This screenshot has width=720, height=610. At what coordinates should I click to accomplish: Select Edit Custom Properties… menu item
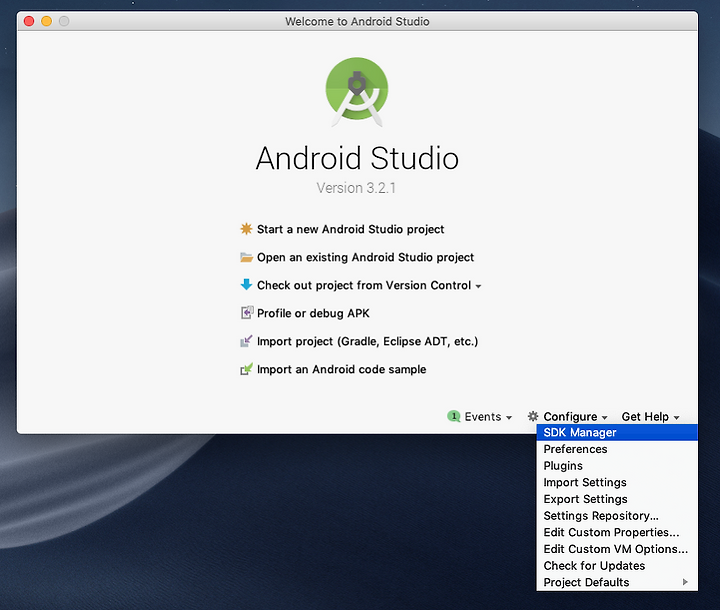pos(617,532)
